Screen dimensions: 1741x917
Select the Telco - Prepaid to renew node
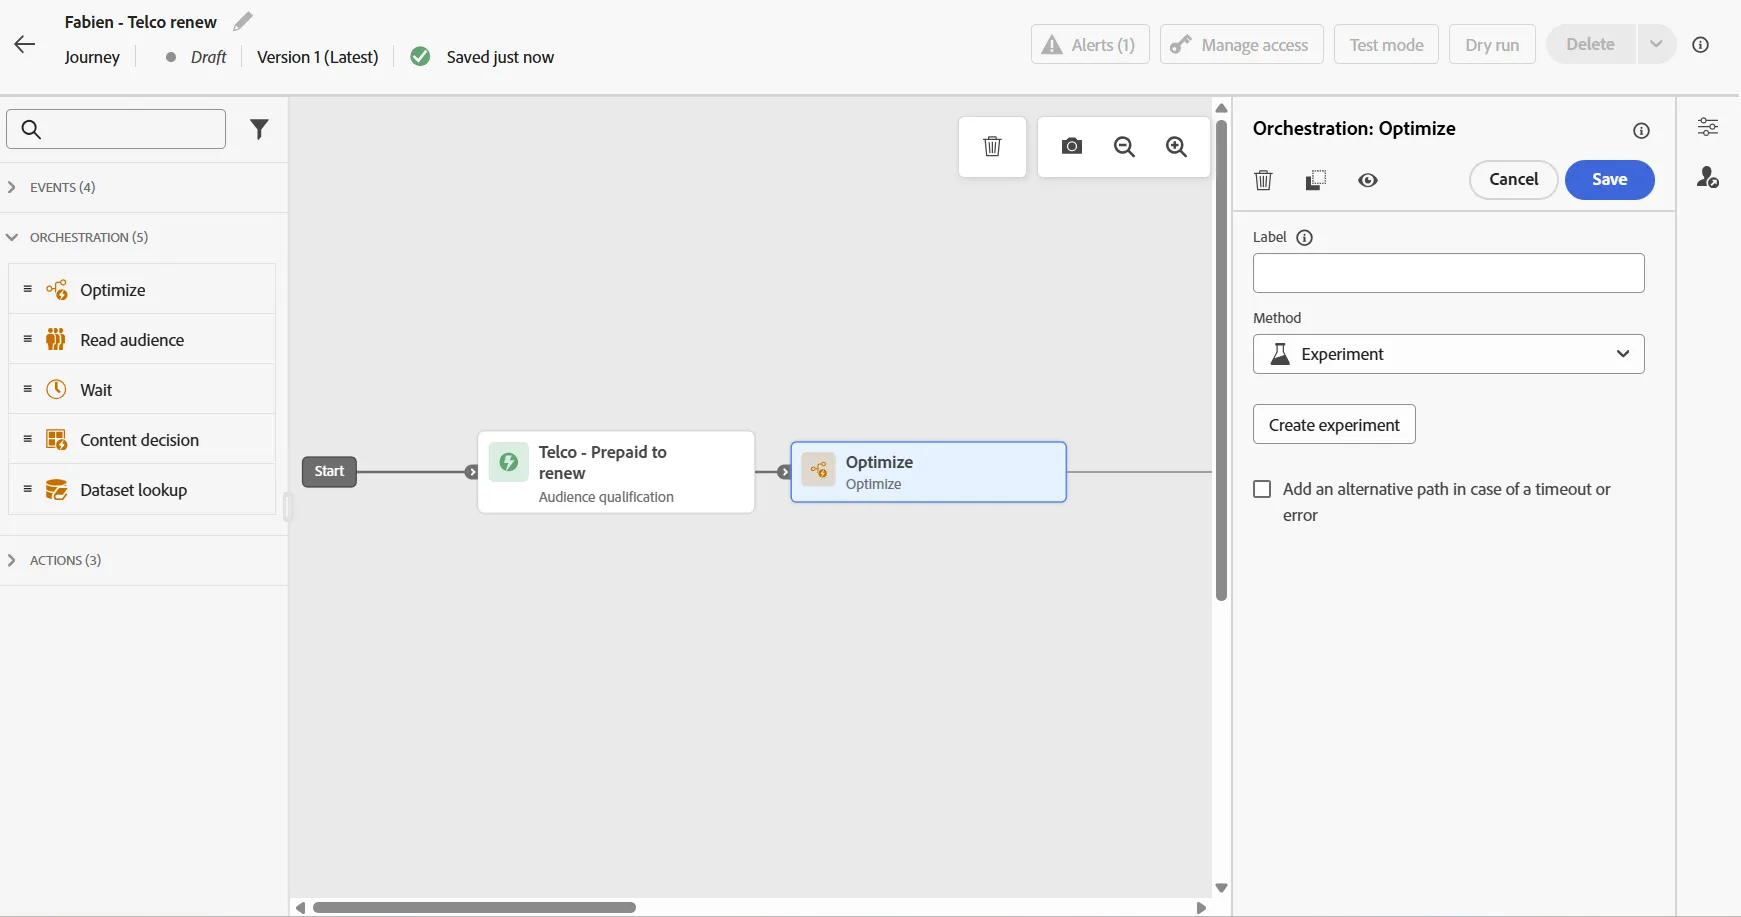pyautogui.click(x=616, y=472)
